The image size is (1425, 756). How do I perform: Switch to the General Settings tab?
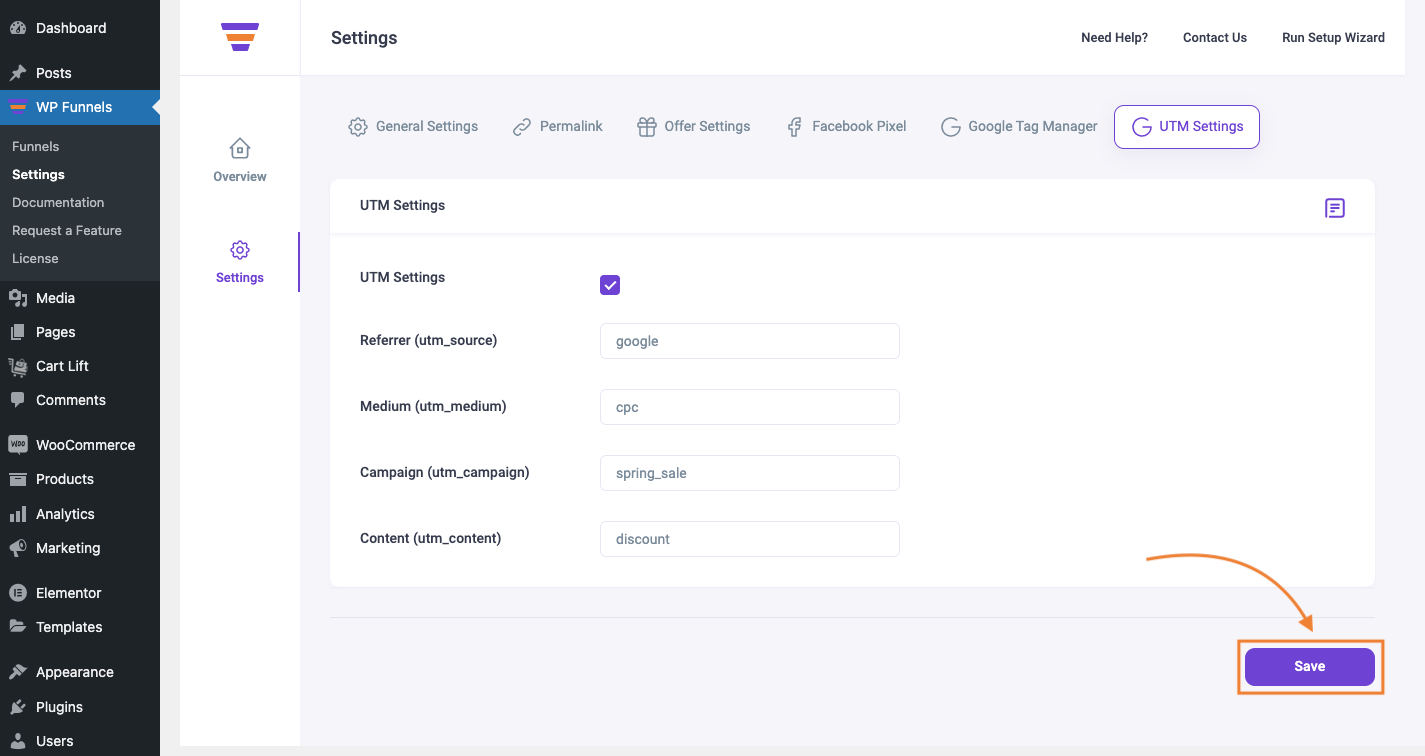pos(413,127)
